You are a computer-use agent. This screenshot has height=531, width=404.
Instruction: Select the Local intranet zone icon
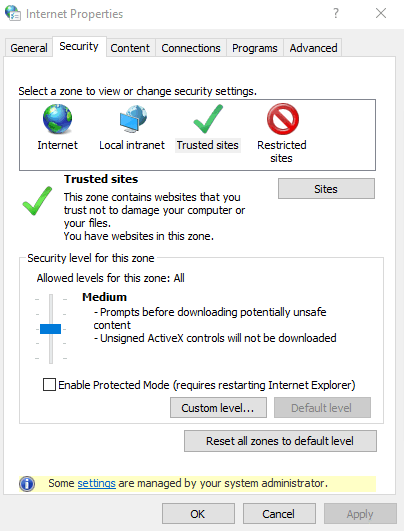click(x=133, y=119)
